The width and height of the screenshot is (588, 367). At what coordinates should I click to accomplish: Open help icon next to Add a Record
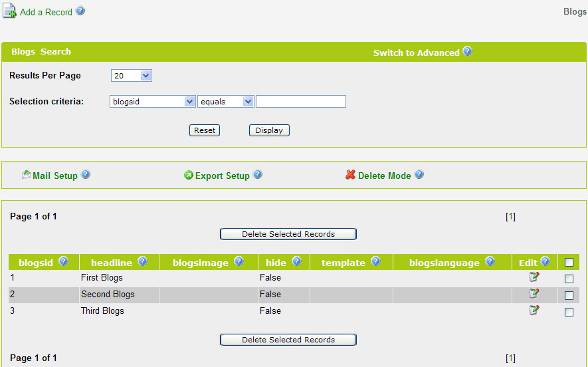coord(80,11)
